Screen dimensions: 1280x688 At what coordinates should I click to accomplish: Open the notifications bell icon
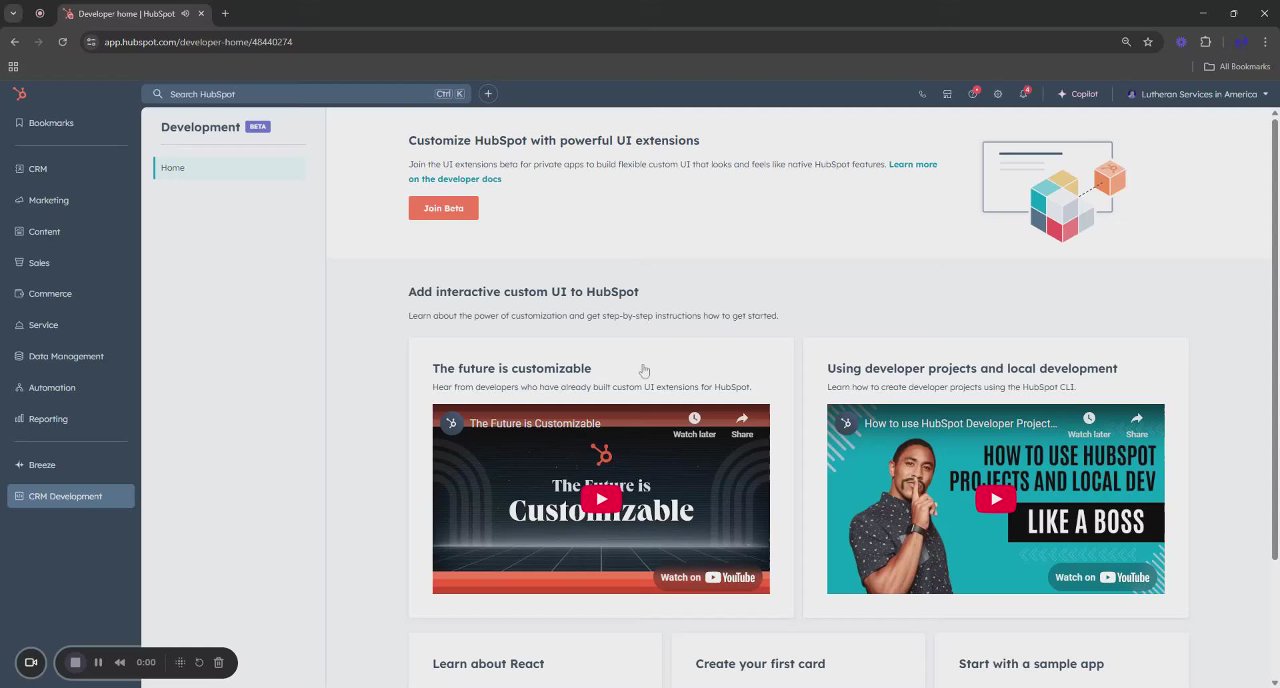[1024, 94]
